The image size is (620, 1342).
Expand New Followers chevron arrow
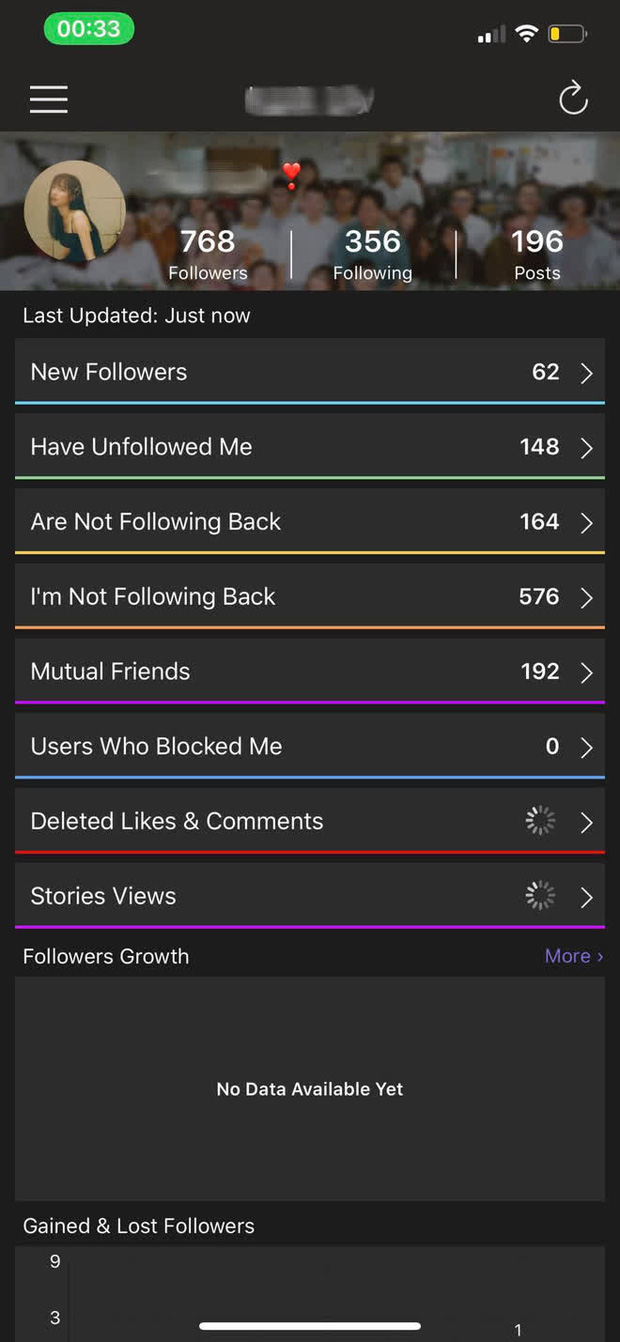pos(587,373)
